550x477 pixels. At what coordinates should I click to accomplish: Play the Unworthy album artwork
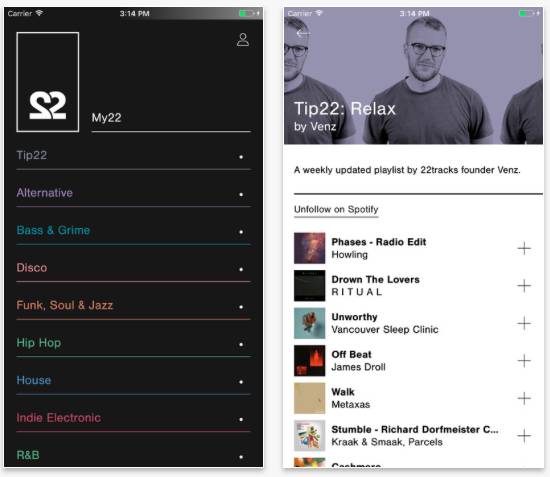(x=309, y=323)
